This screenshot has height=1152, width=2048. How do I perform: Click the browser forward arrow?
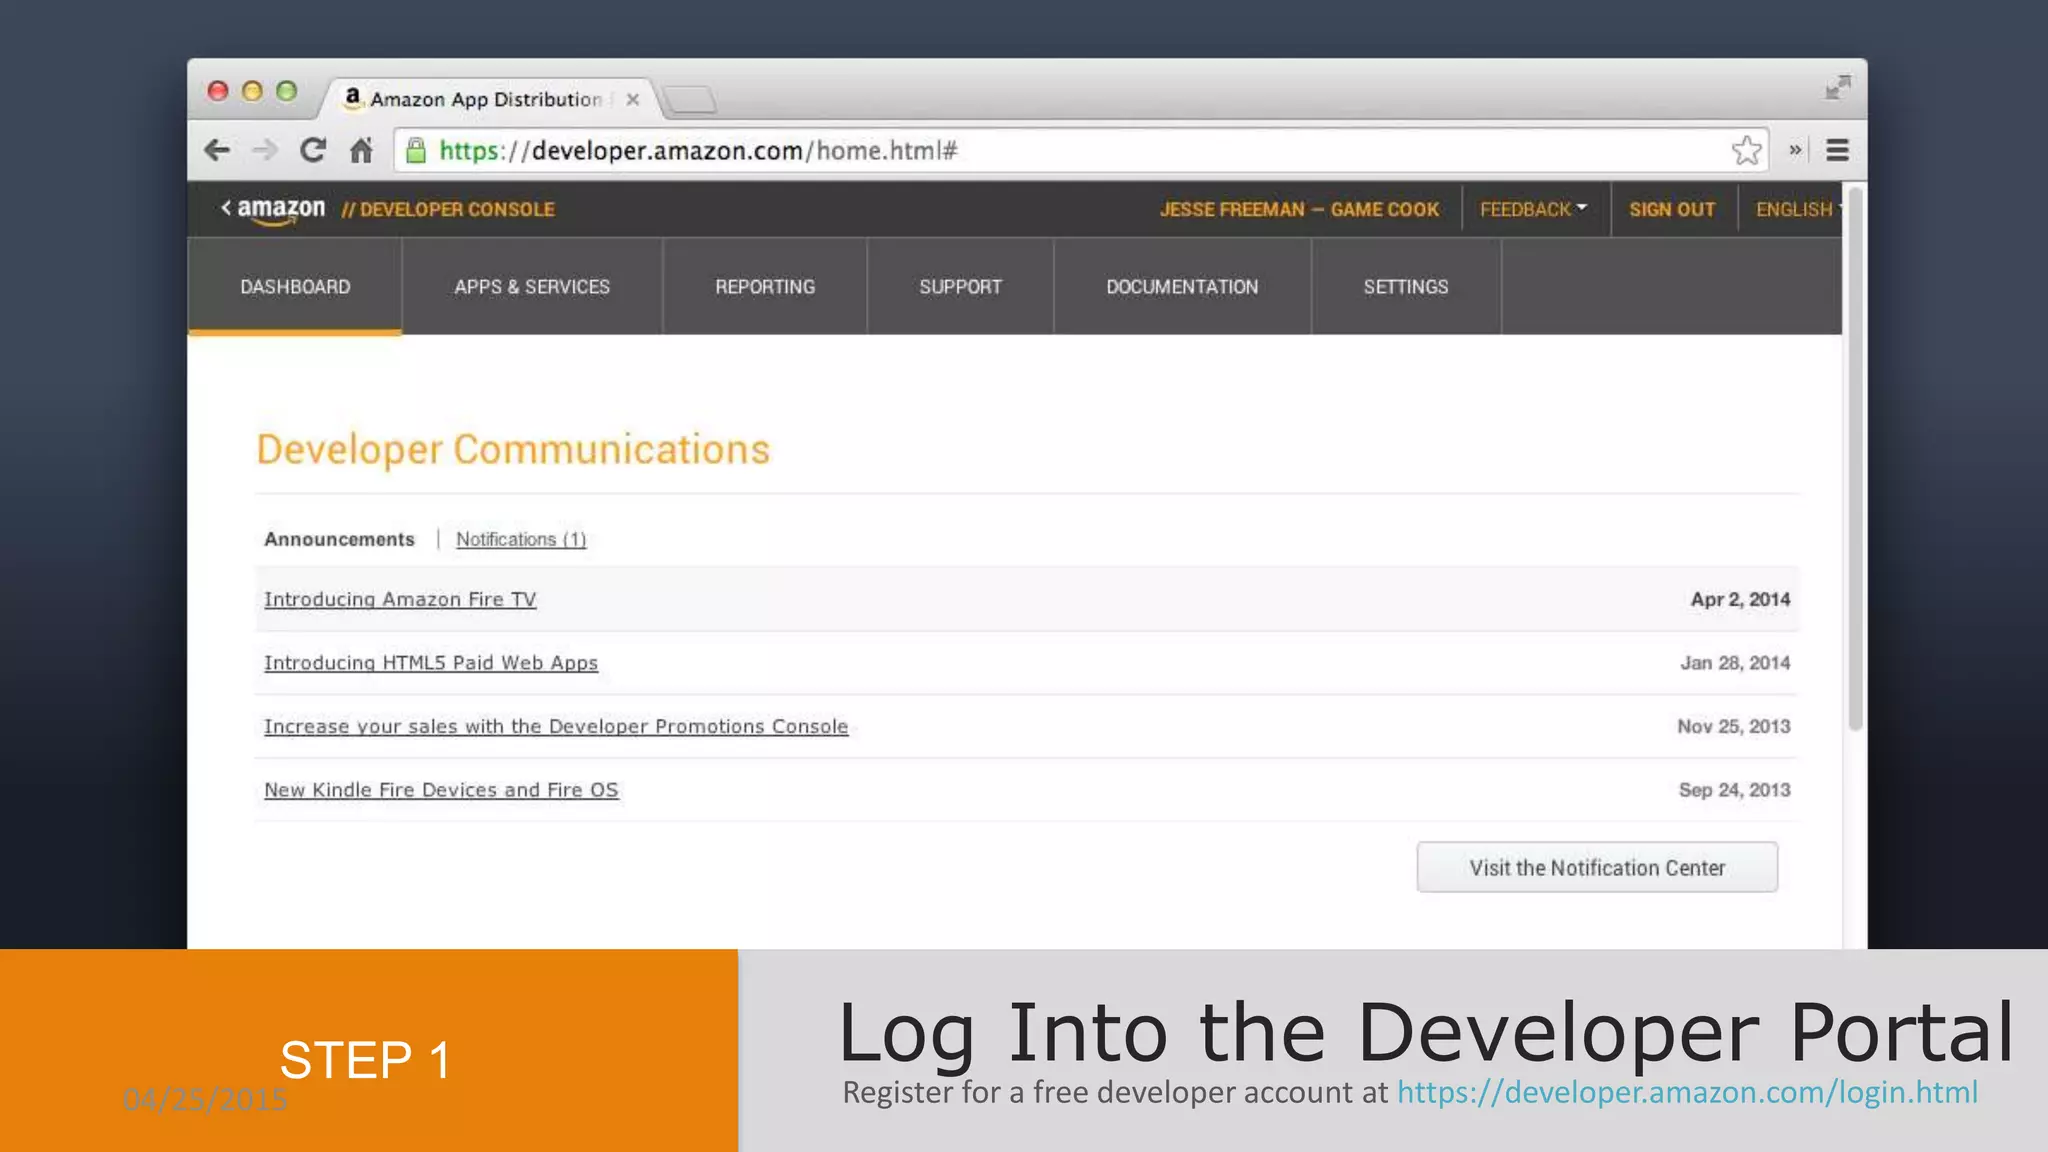point(265,151)
